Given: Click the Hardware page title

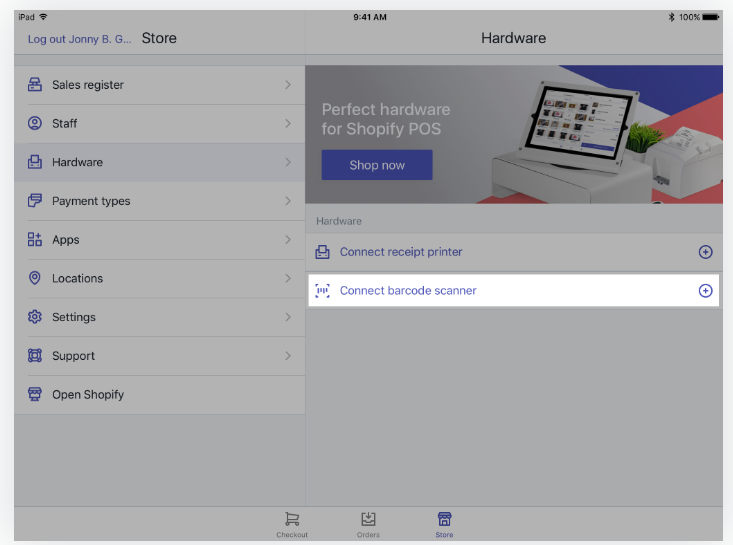Looking at the screenshot, I should pyautogui.click(x=513, y=38).
